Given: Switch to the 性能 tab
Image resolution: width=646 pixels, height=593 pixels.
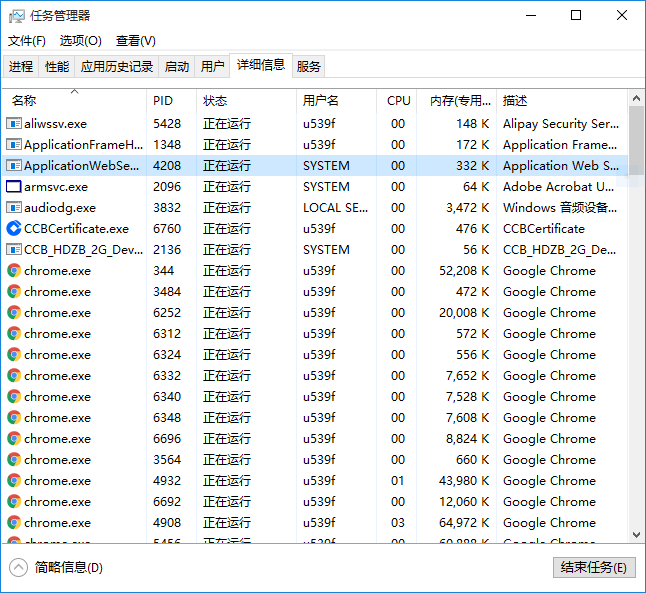Looking at the screenshot, I should [x=57, y=66].
